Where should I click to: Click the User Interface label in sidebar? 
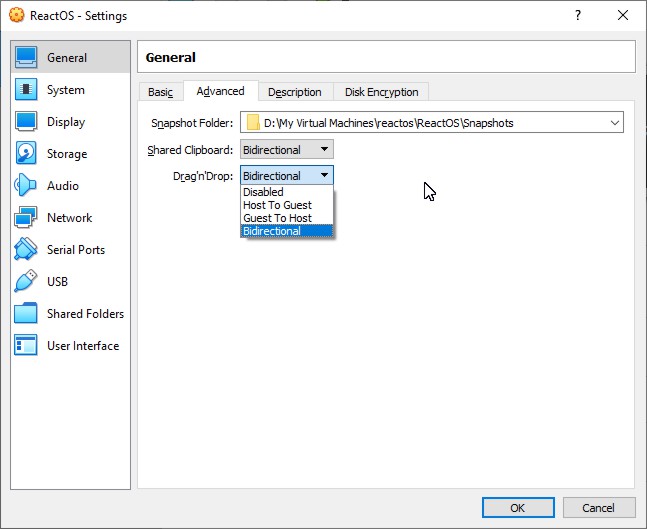coord(83,345)
